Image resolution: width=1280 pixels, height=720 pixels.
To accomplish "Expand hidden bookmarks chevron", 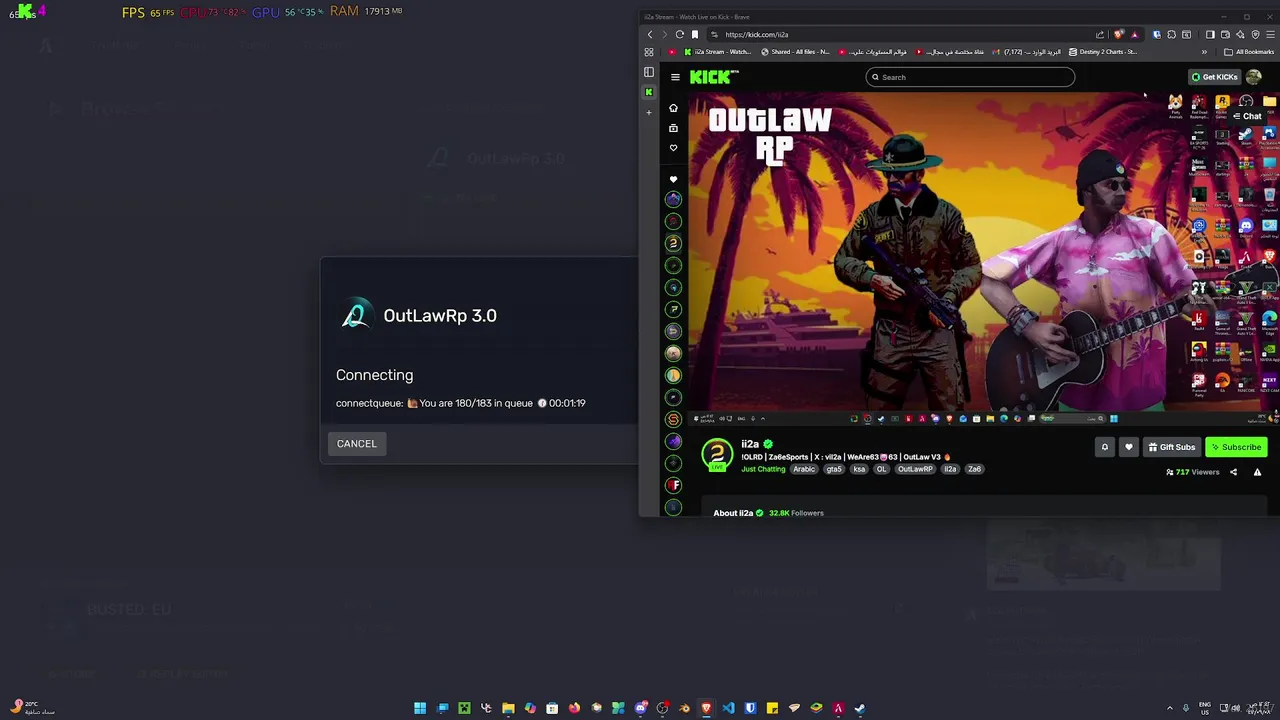I will (x=1204, y=52).
